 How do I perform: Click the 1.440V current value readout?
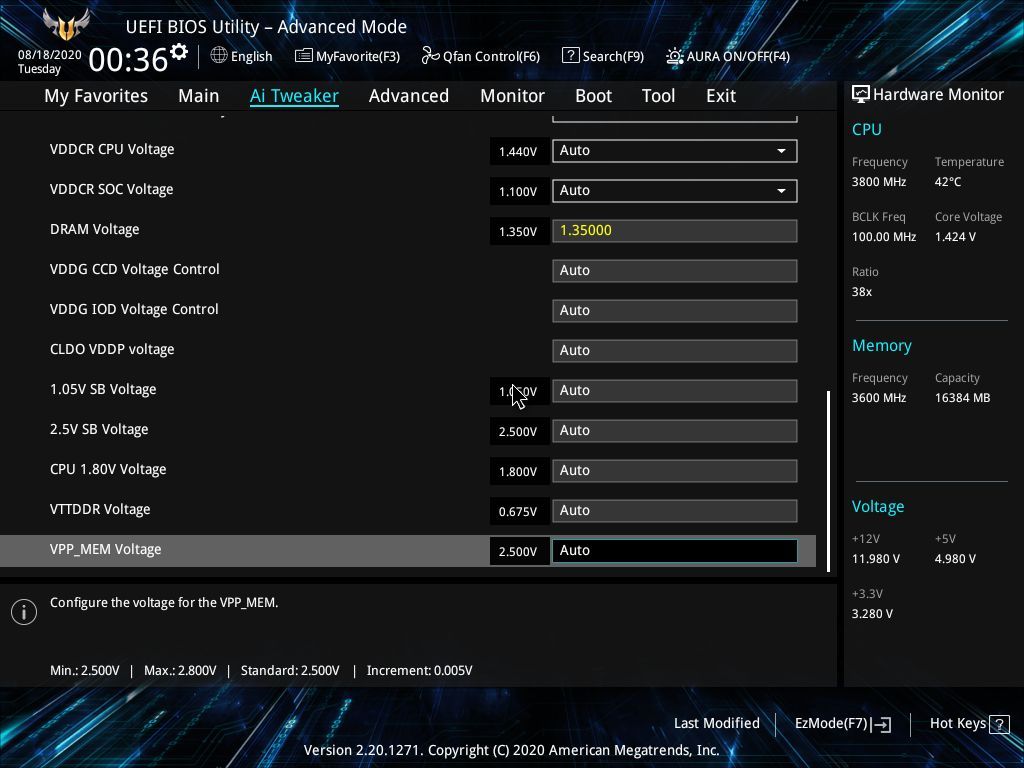(519, 152)
